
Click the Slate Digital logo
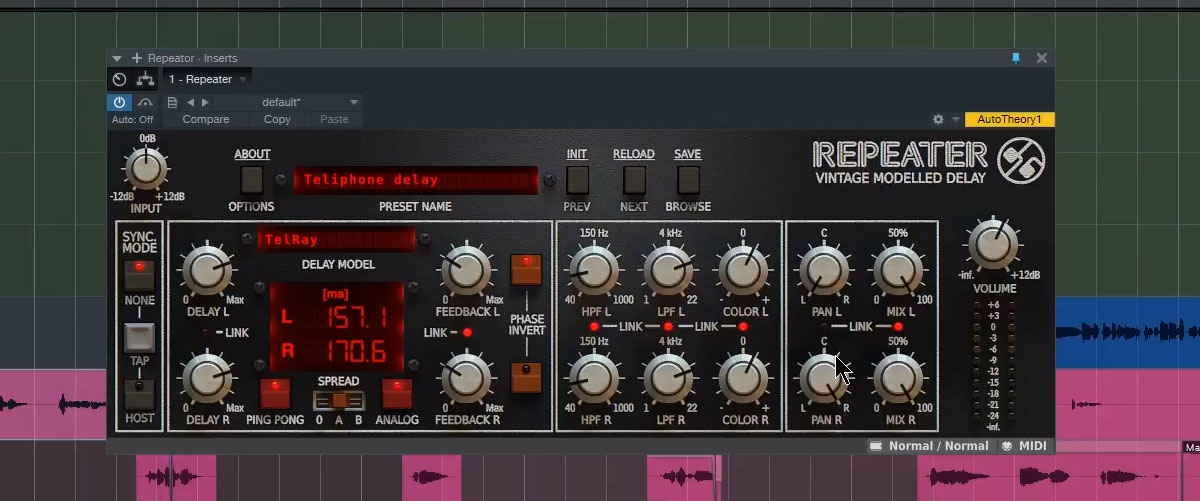[1021, 160]
